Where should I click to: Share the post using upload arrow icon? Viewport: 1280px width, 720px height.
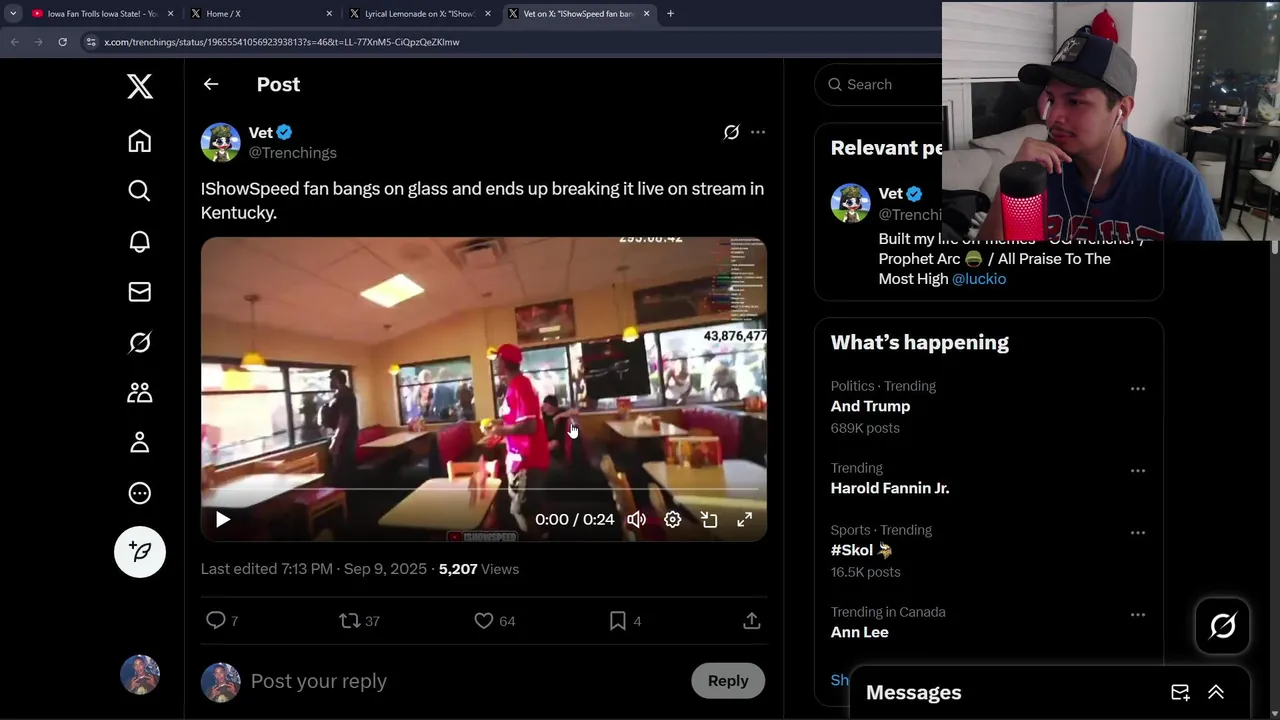coord(752,621)
